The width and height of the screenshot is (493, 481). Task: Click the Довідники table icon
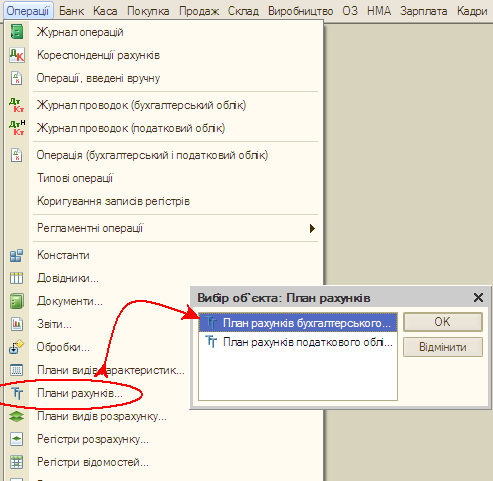(x=16, y=278)
